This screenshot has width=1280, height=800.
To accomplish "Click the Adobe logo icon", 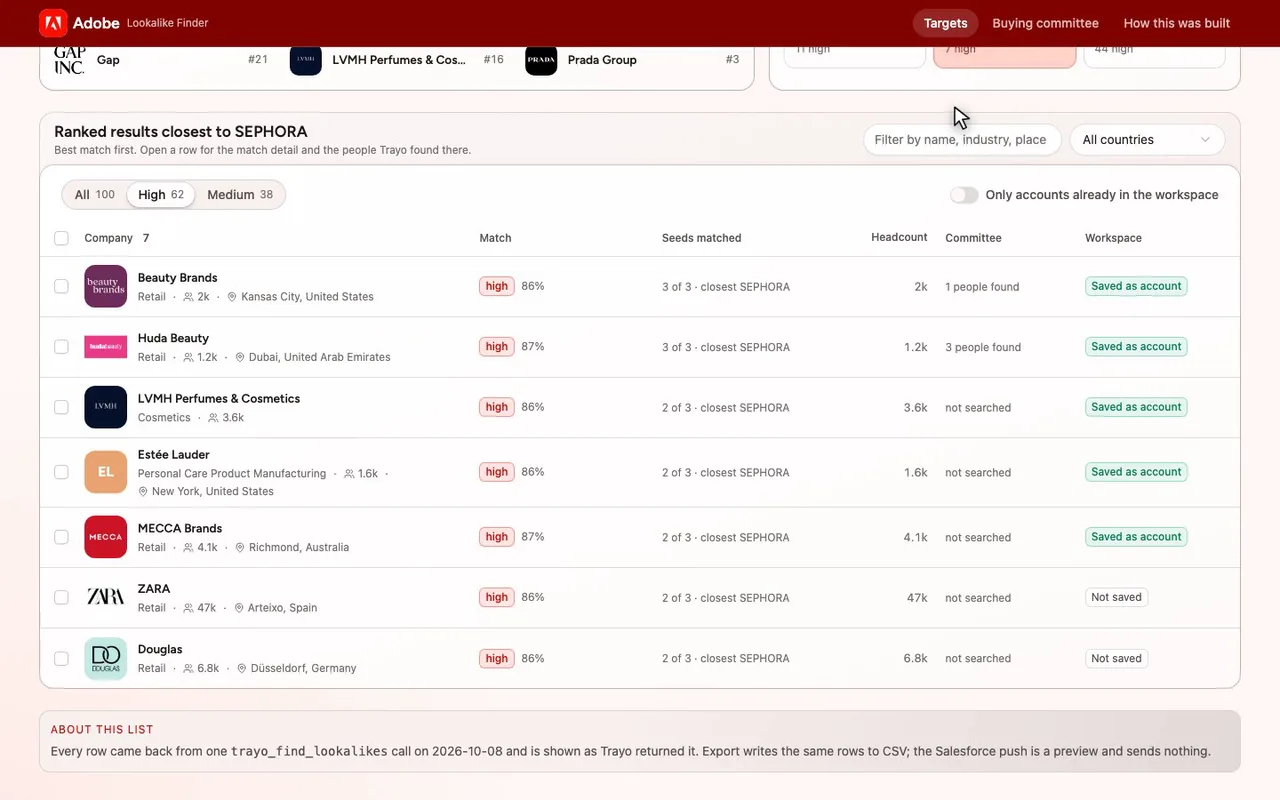I will point(53,23).
